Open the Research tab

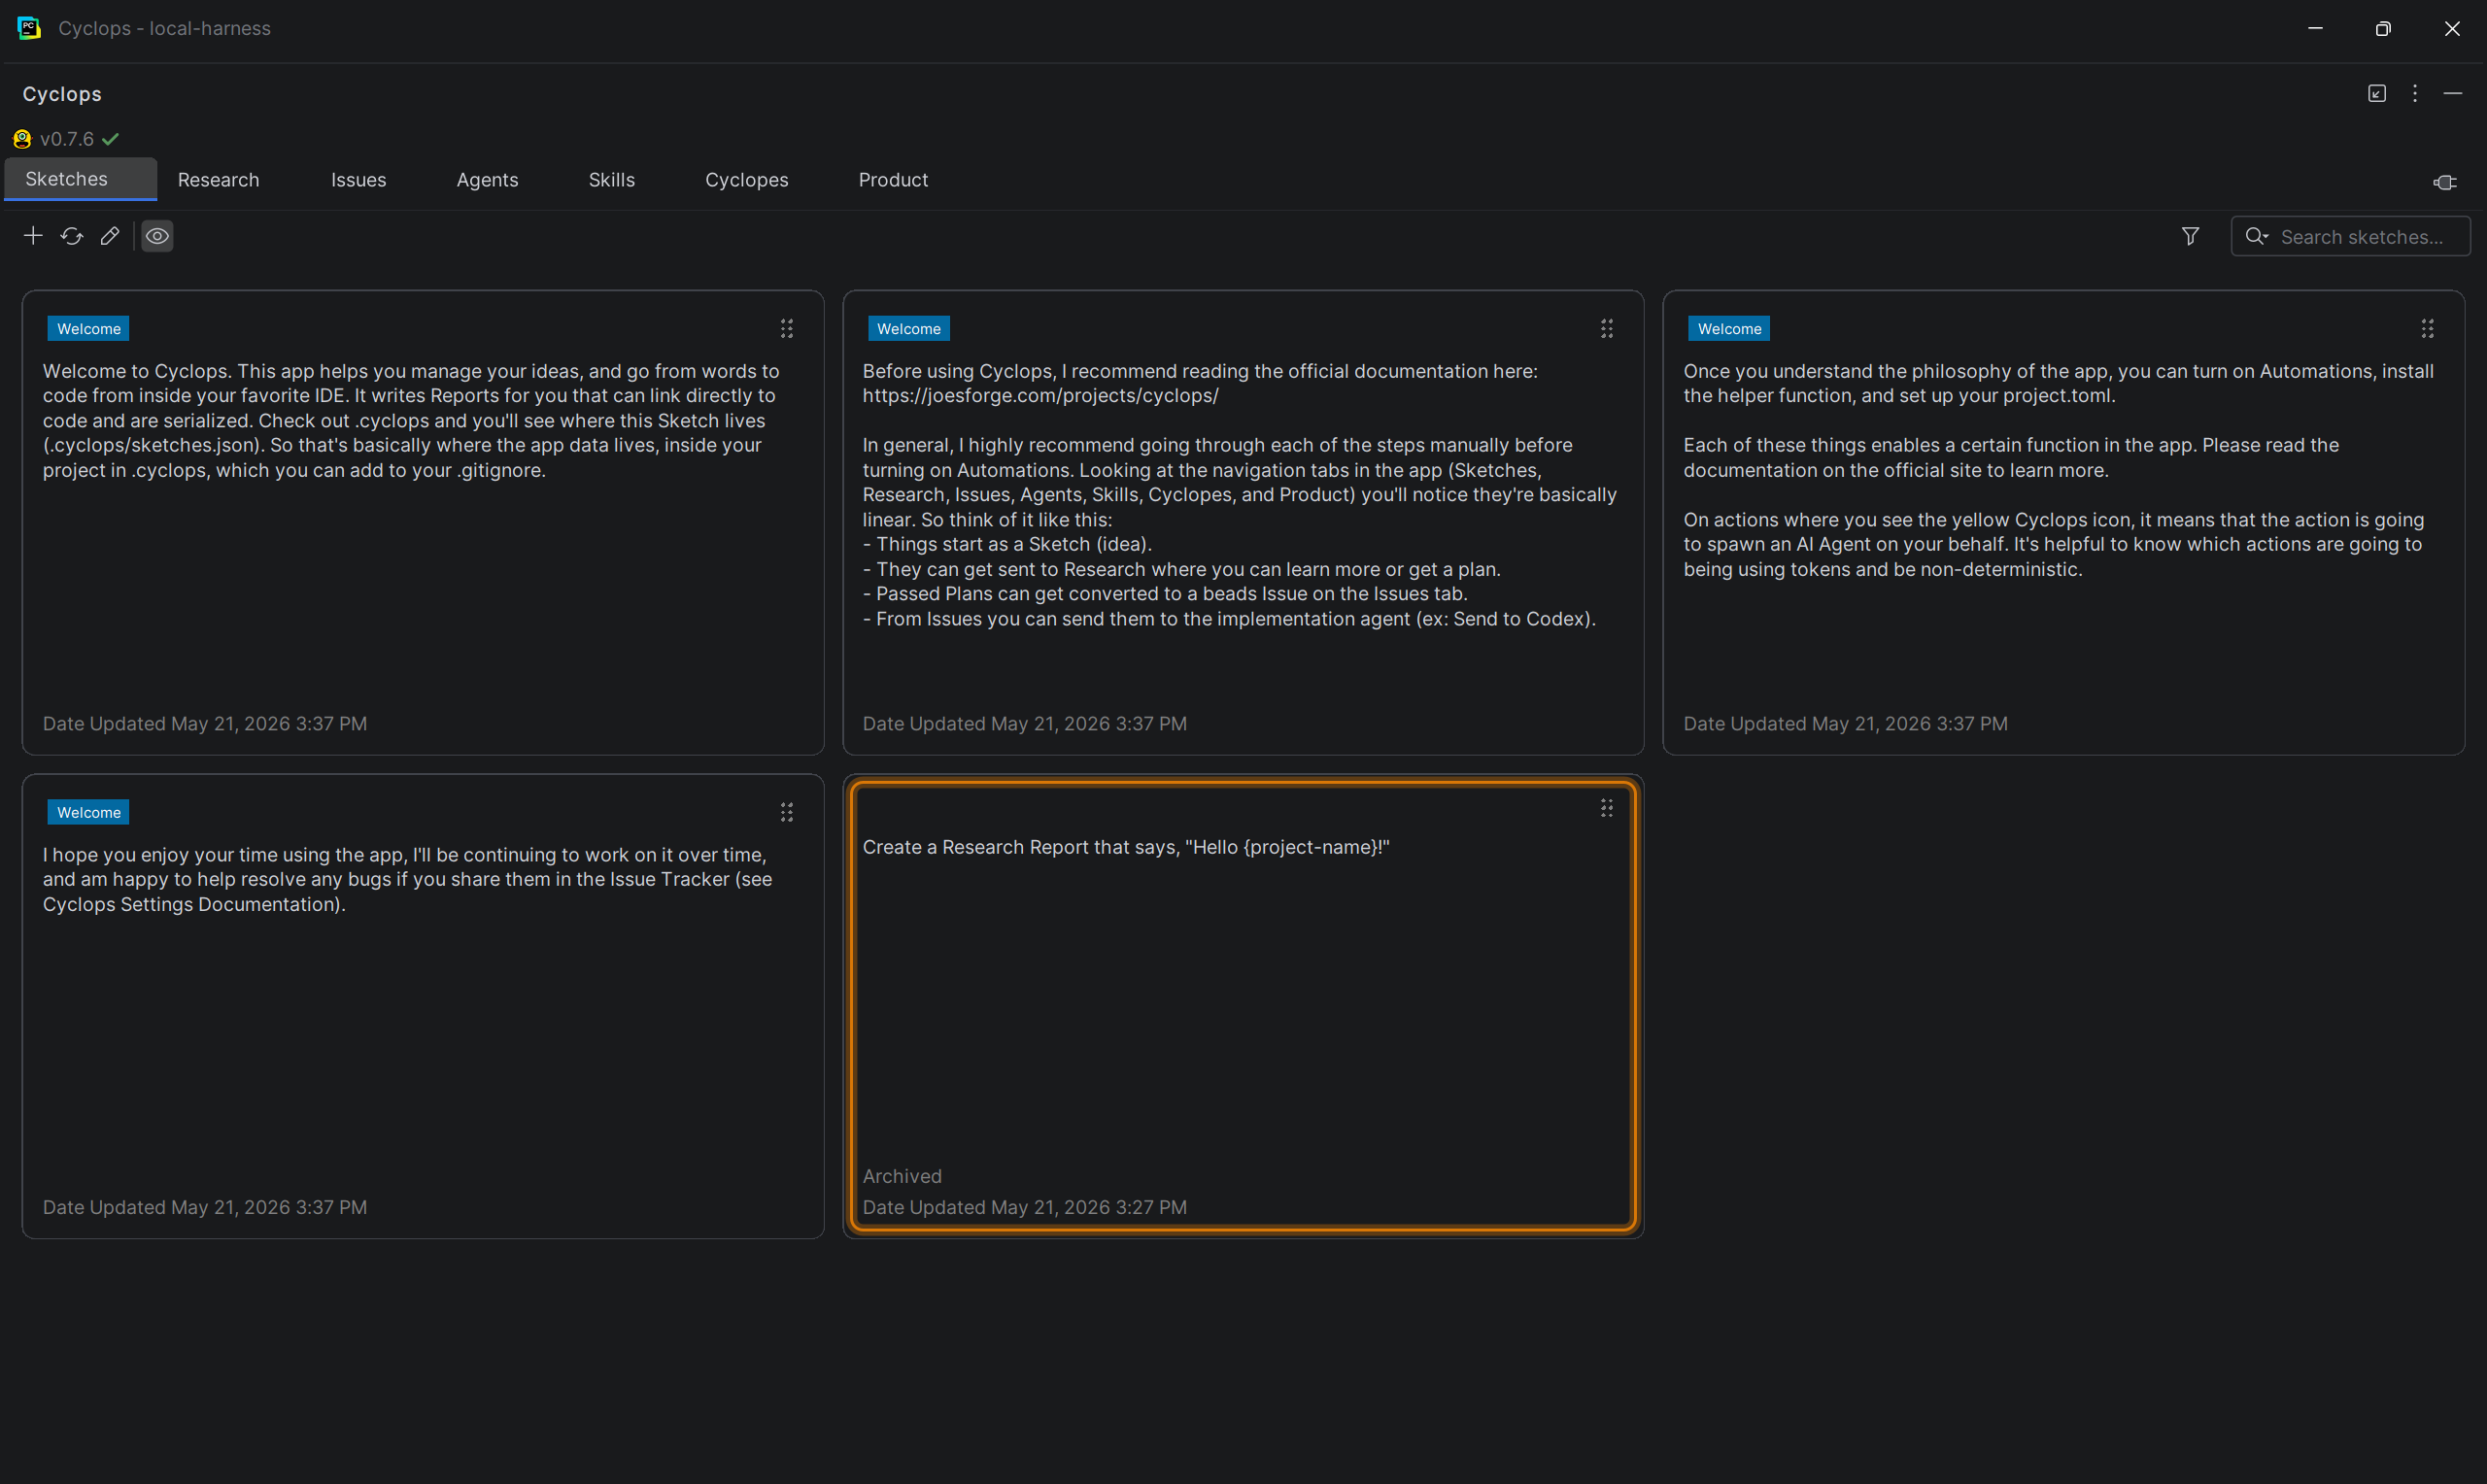coord(218,180)
